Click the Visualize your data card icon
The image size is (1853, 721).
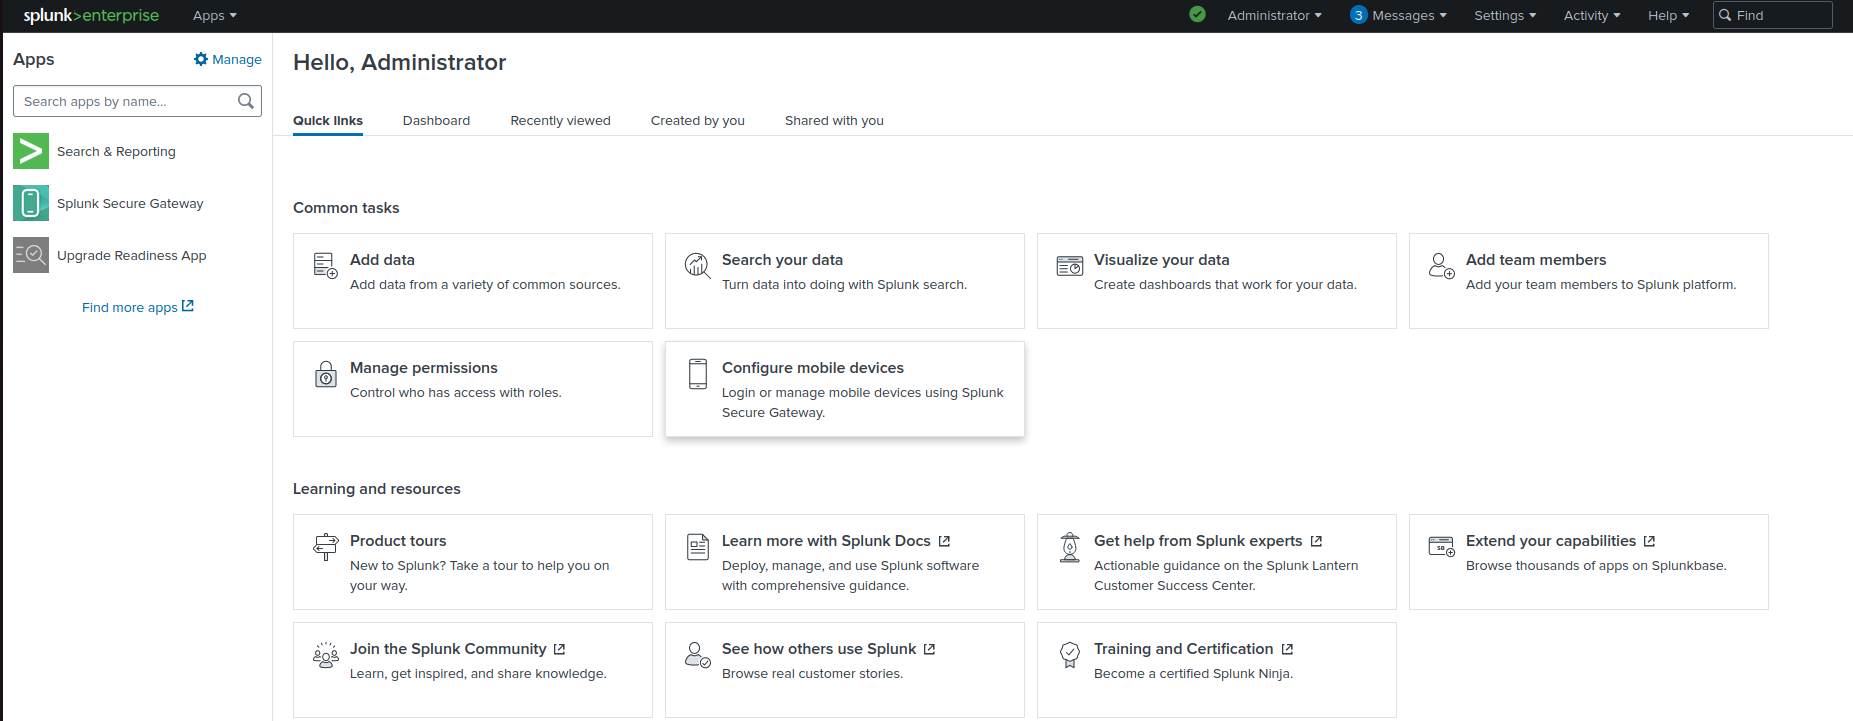[x=1070, y=266]
